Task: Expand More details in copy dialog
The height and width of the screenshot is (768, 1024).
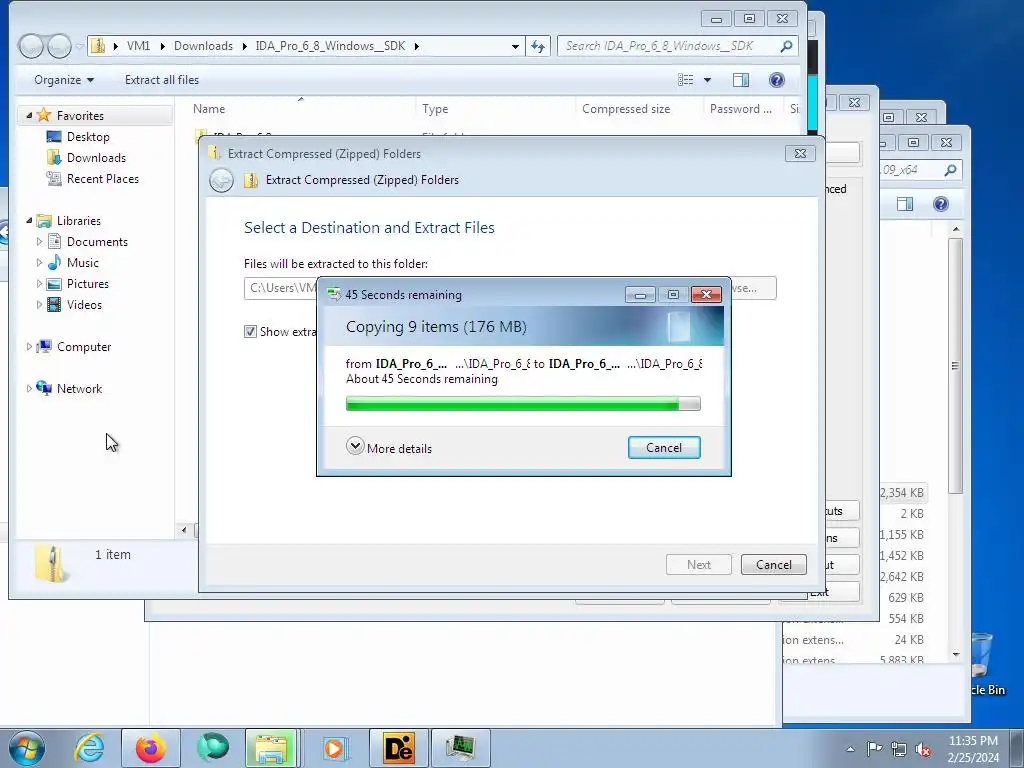Action: [x=389, y=447]
